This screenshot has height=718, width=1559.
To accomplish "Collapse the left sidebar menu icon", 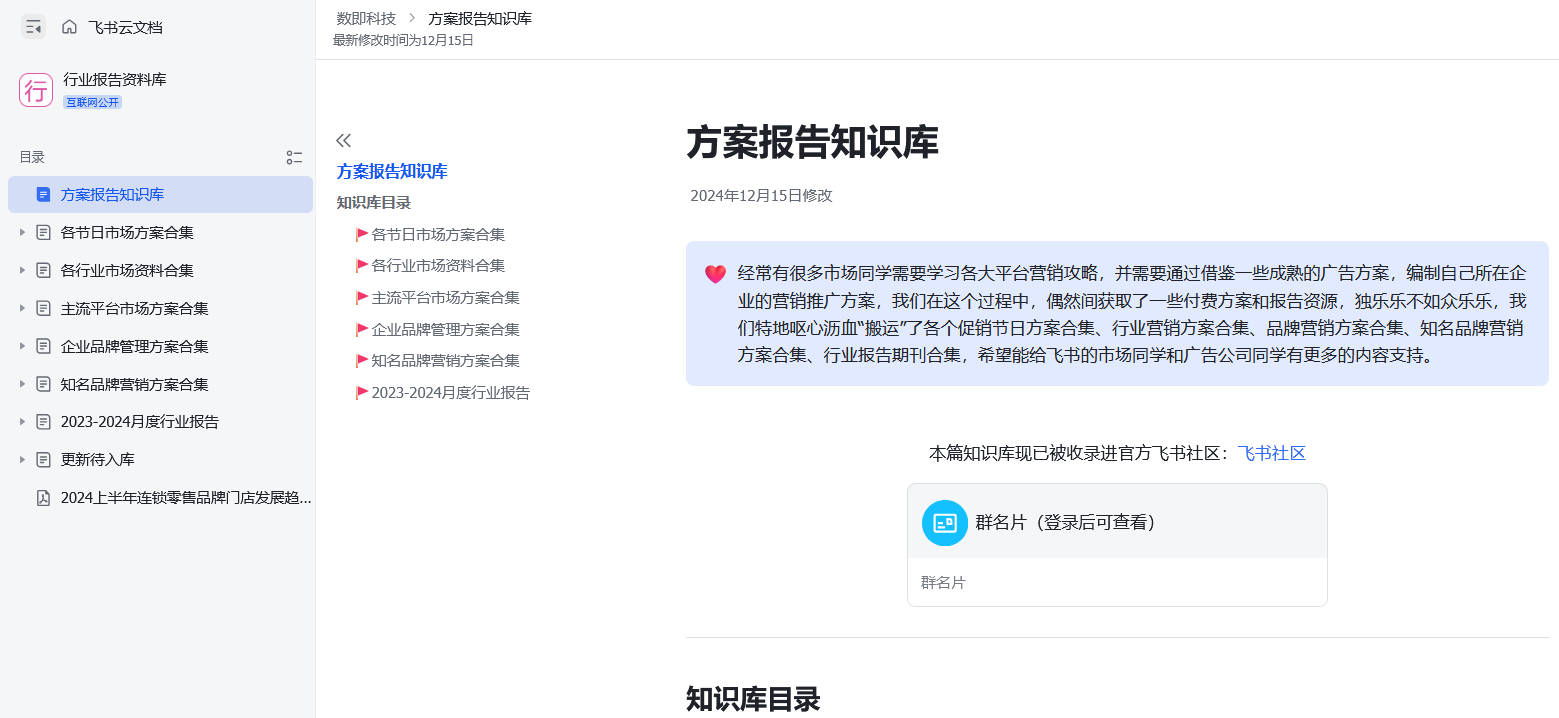I will coord(33,27).
